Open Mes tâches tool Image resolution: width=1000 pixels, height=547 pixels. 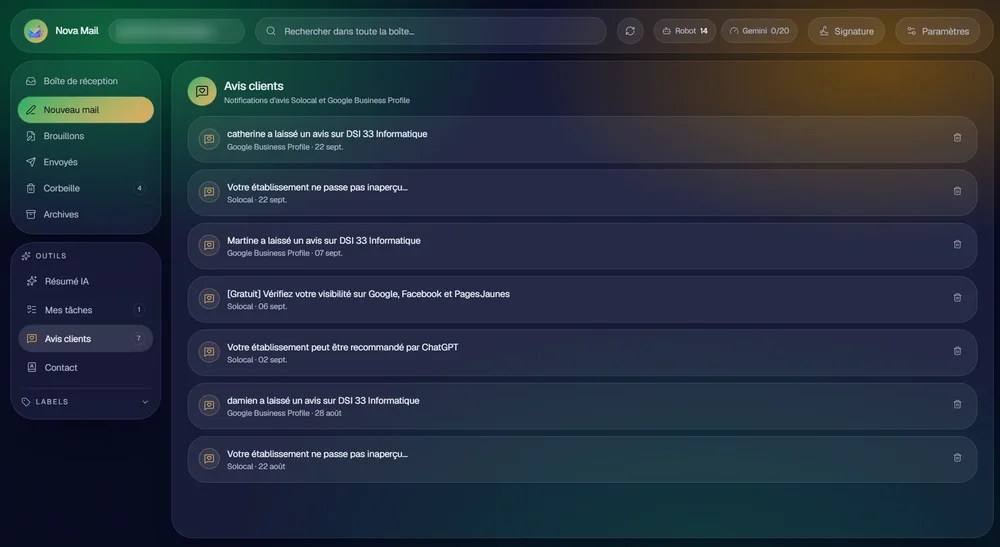point(85,310)
